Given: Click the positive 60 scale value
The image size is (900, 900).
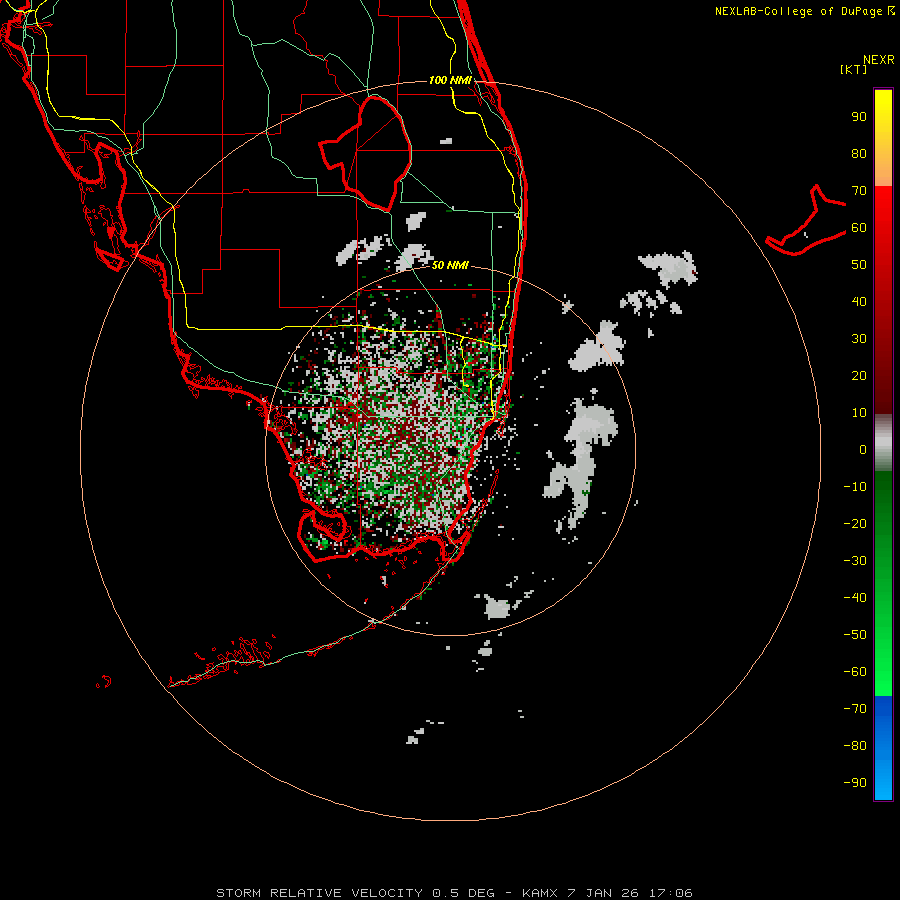Looking at the screenshot, I should (859, 228).
